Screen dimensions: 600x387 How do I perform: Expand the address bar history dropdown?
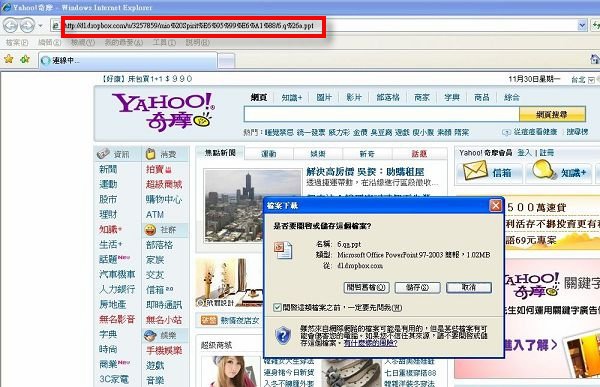(582, 26)
